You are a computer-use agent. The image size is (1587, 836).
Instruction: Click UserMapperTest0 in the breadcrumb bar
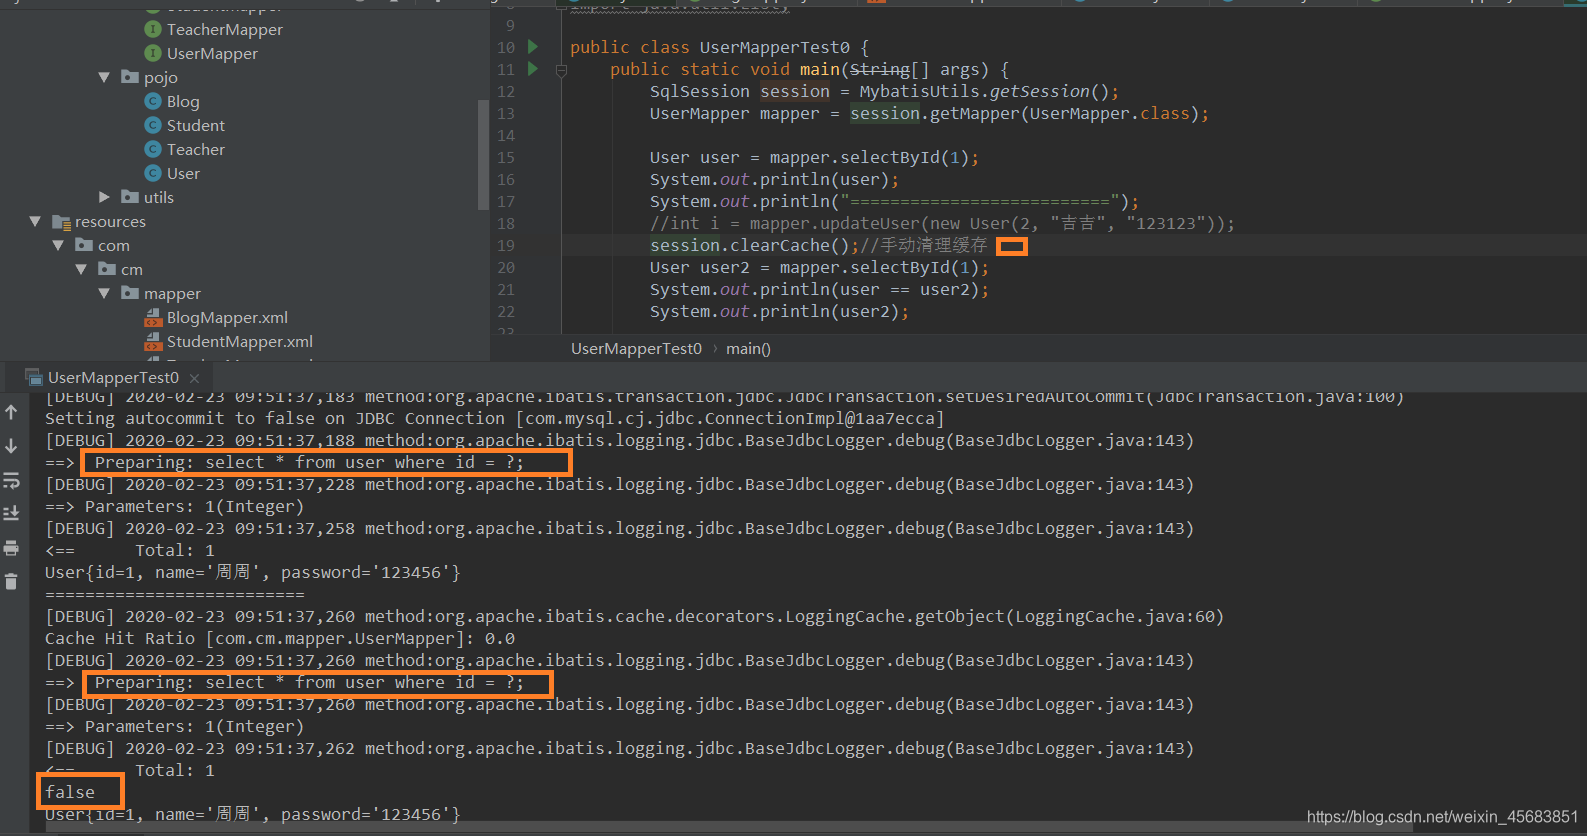[636, 349]
